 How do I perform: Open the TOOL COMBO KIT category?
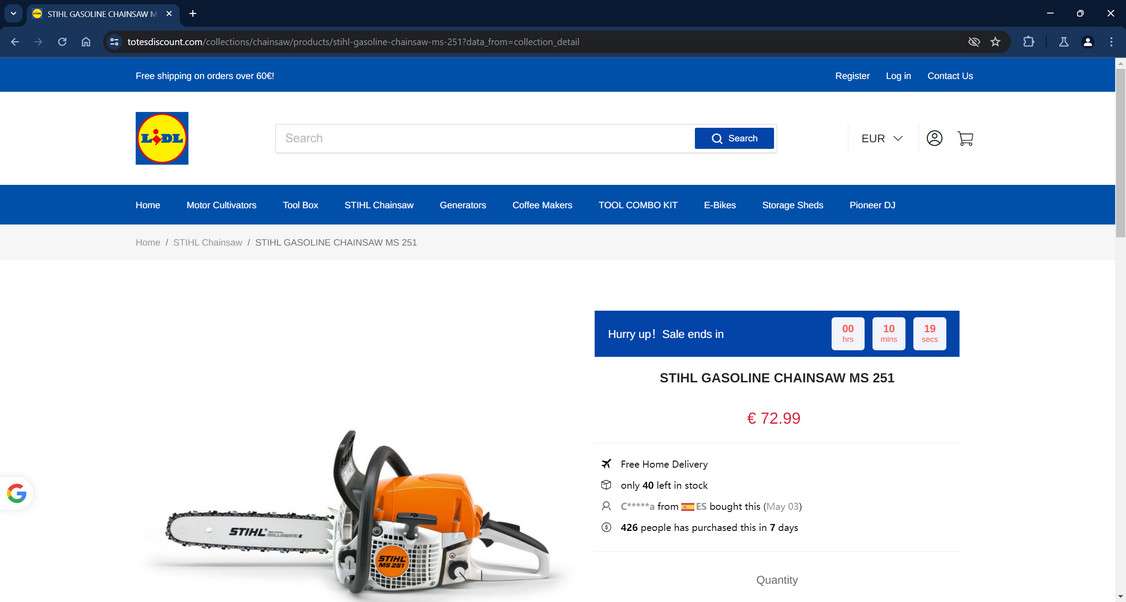638,205
